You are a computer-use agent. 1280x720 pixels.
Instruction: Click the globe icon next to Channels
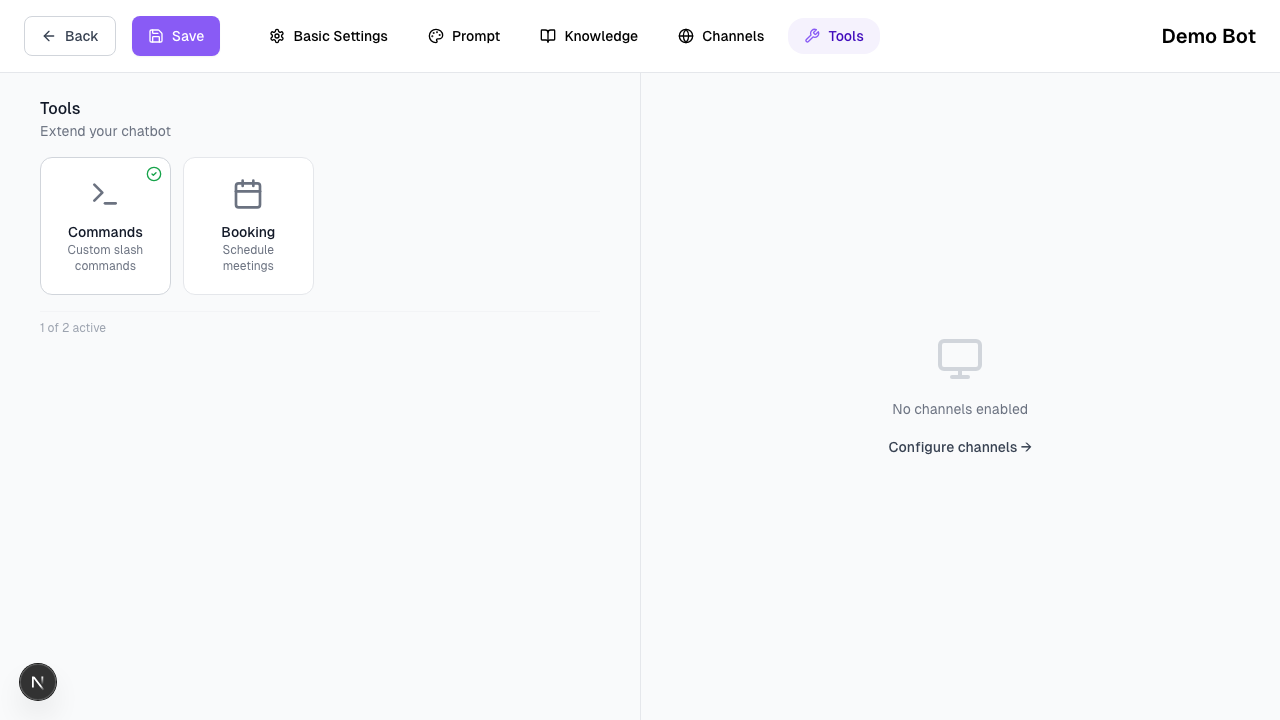686,36
